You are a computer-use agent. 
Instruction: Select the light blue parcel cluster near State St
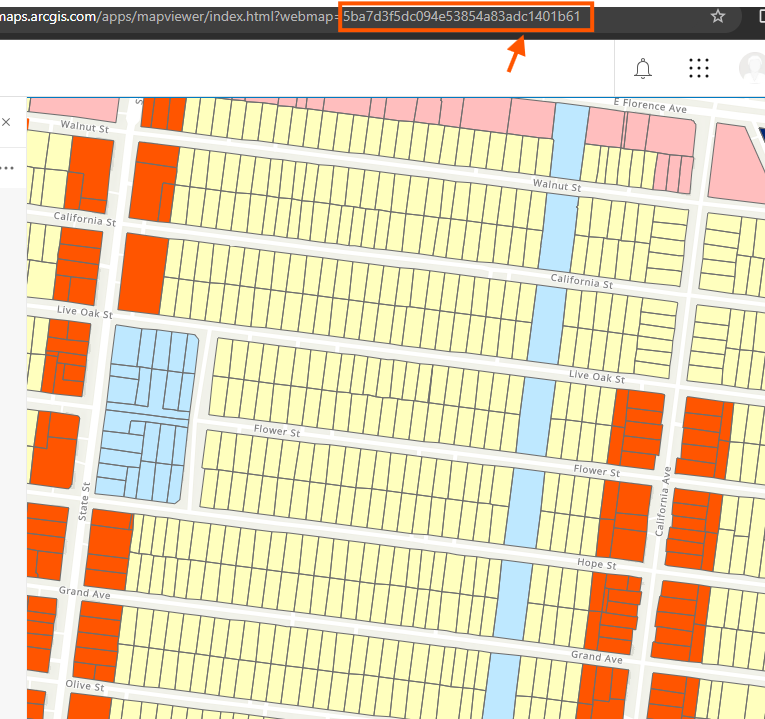click(152, 412)
